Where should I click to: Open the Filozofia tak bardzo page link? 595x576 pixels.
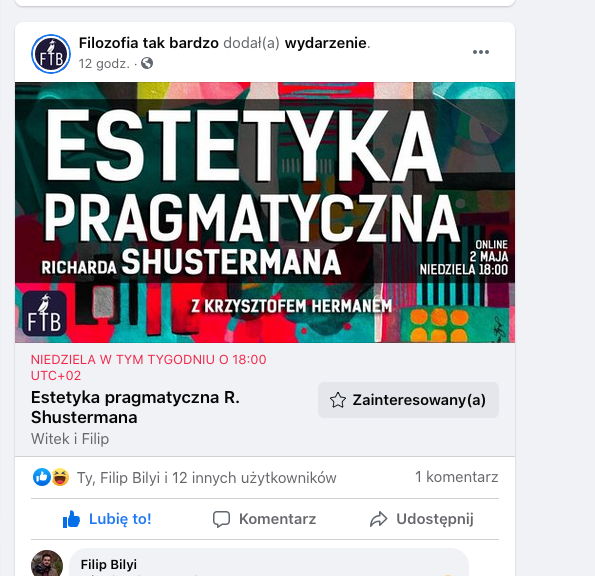tap(148, 43)
